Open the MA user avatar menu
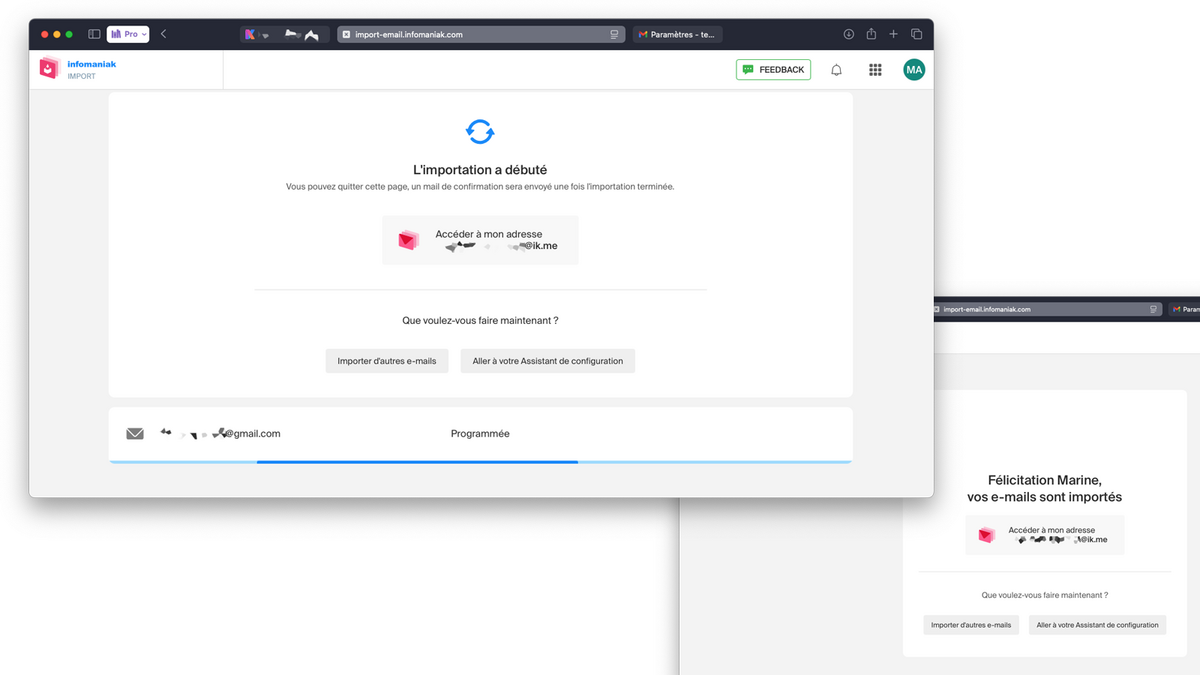Image resolution: width=1200 pixels, height=675 pixels. [x=914, y=70]
